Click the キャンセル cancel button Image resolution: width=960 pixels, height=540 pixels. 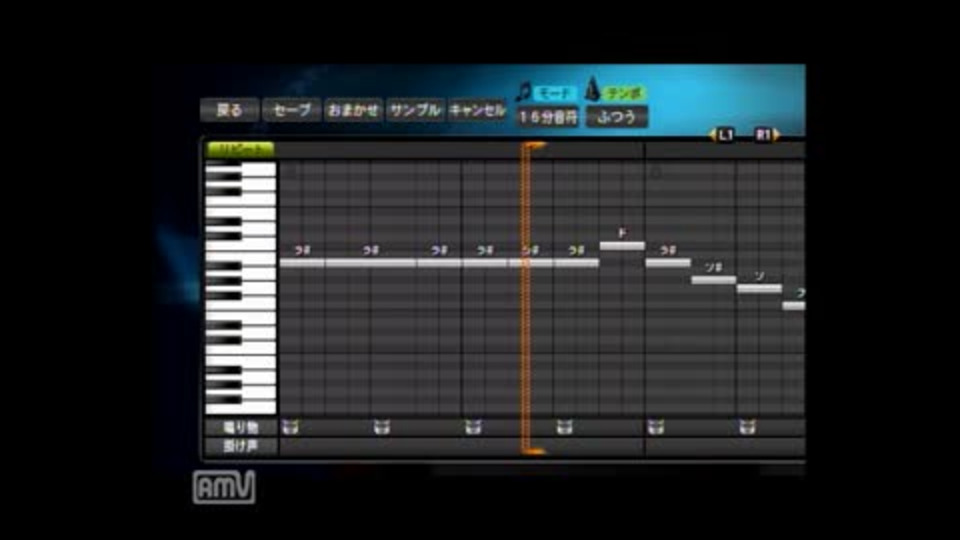pos(477,110)
